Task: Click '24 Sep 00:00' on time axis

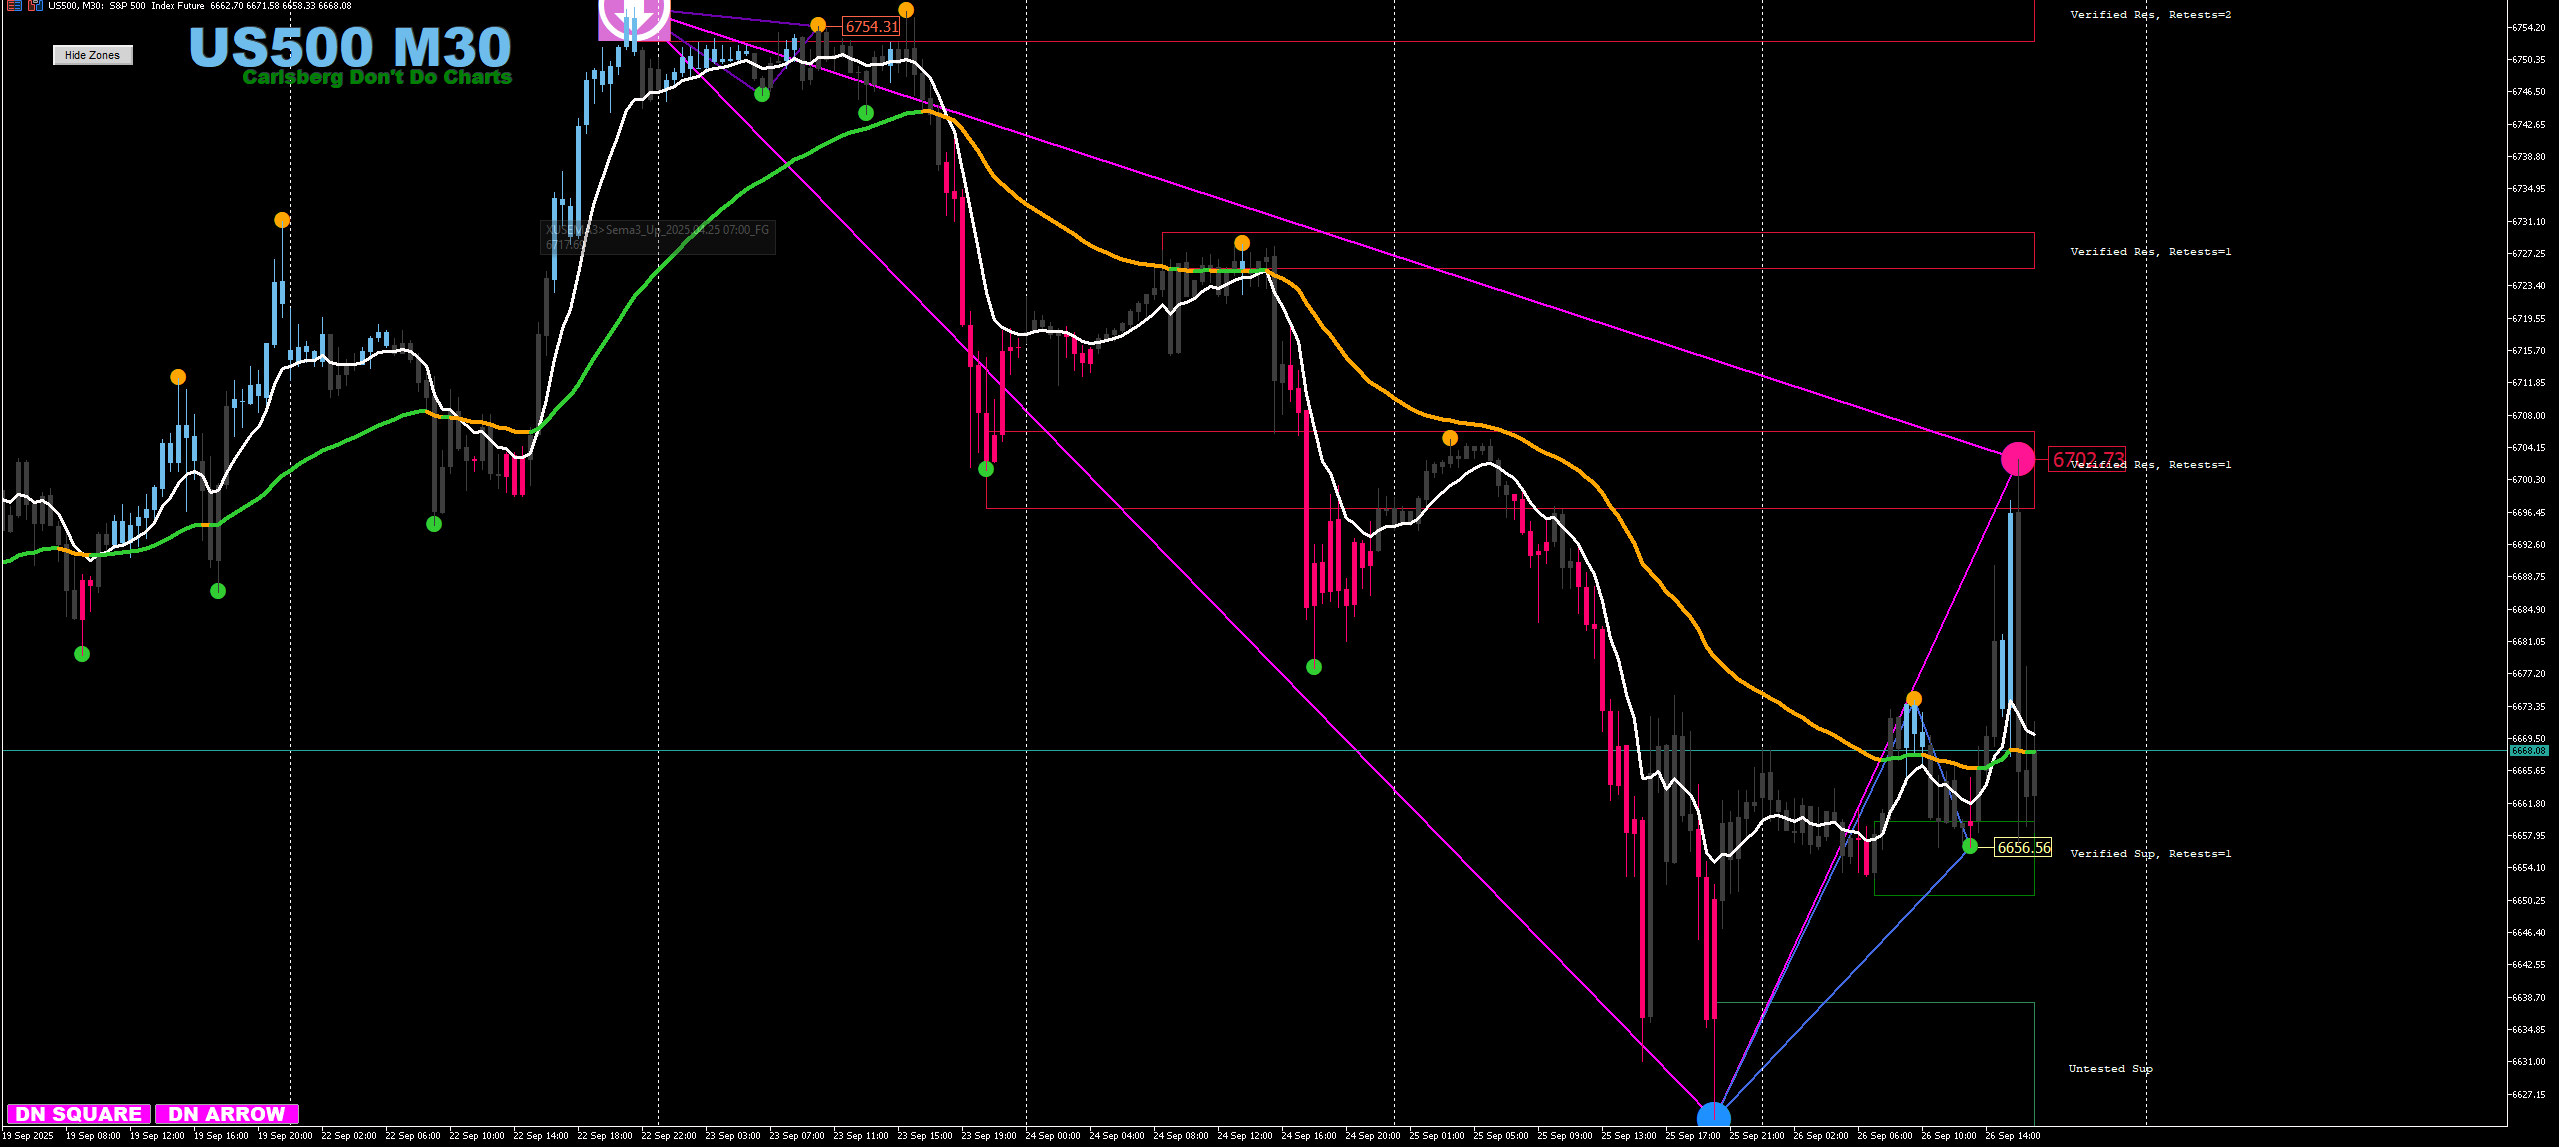Action: pyautogui.click(x=1052, y=1136)
